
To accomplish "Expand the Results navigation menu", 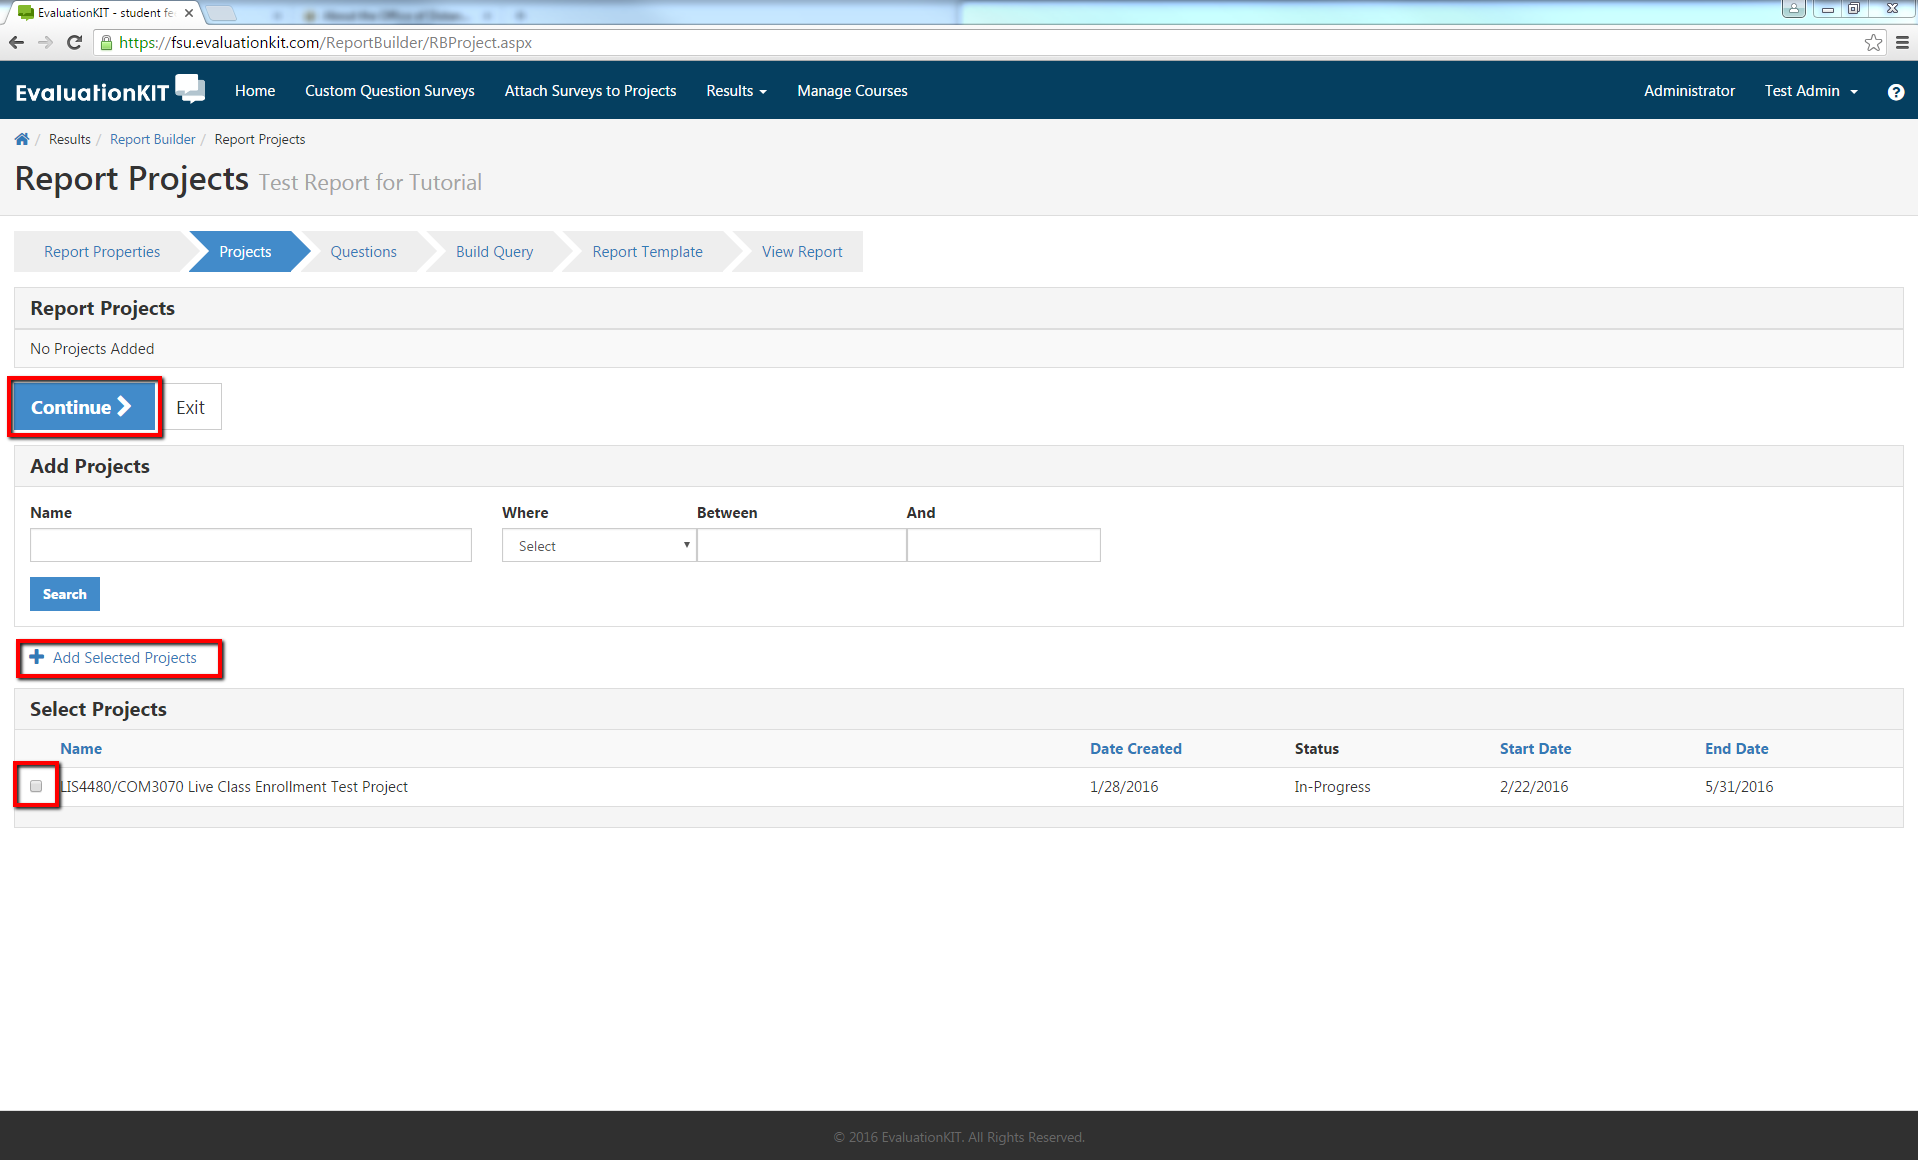I will (x=736, y=90).
